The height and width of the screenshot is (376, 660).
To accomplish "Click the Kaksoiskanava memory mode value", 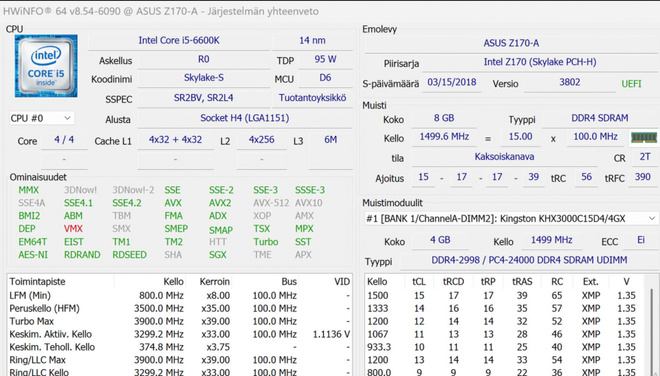I will tap(504, 157).
